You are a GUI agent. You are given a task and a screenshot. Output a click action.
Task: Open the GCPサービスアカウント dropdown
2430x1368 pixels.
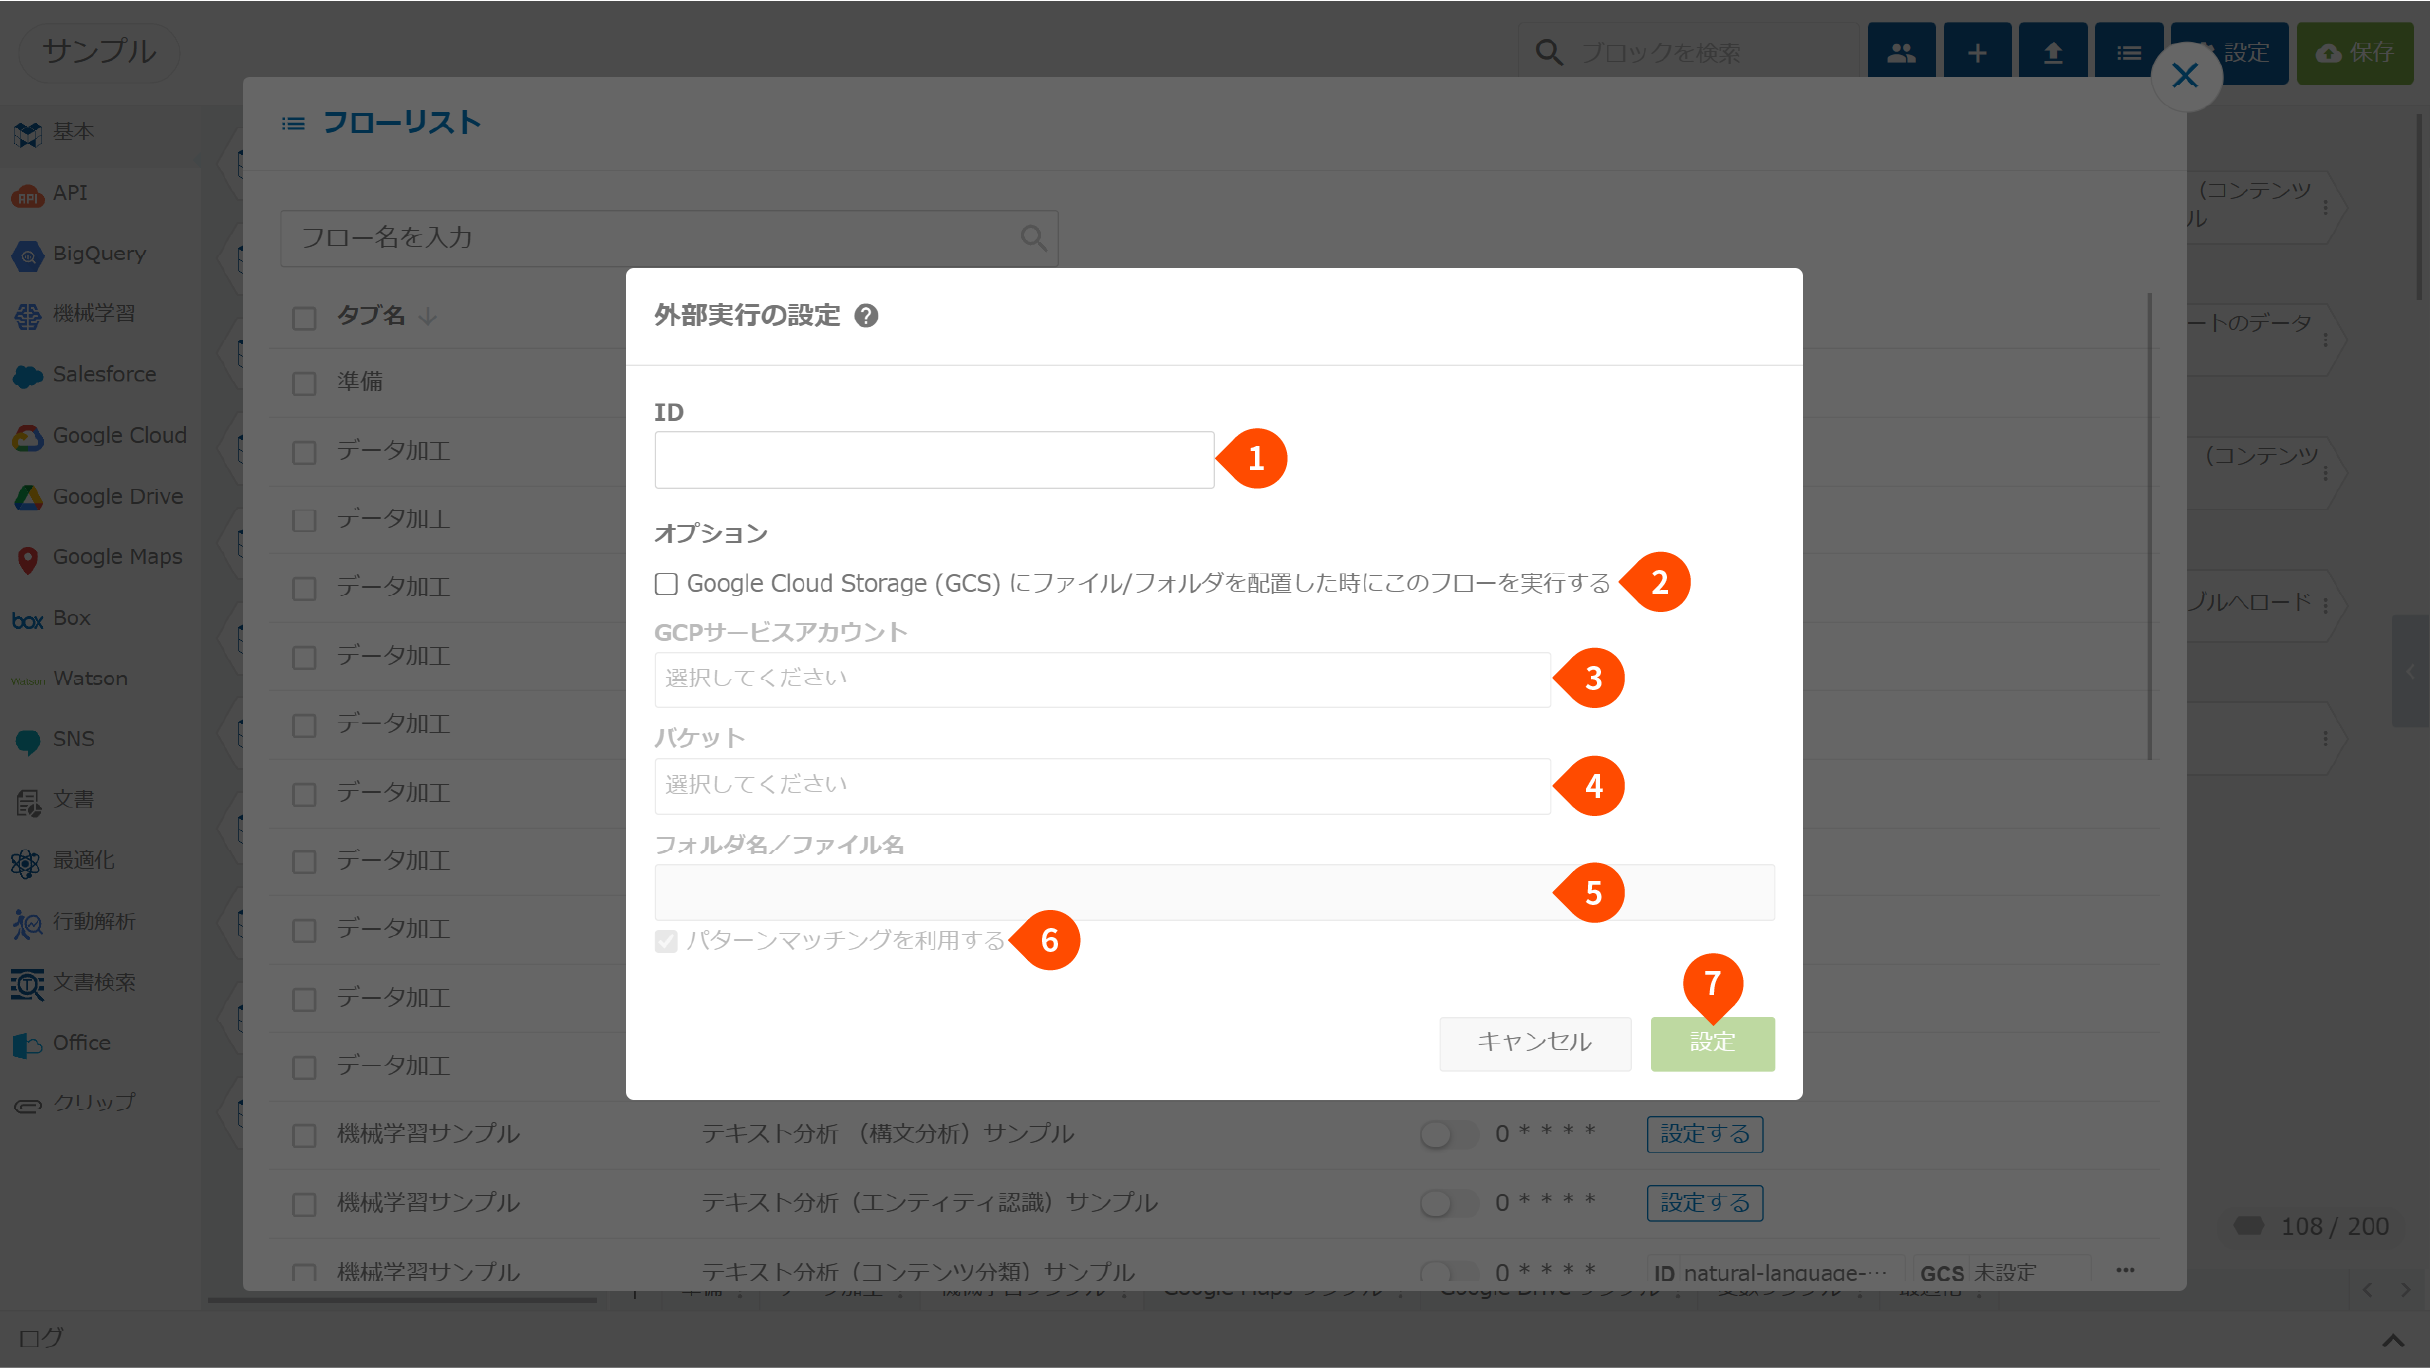pyautogui.click(x=1102, y=679)
